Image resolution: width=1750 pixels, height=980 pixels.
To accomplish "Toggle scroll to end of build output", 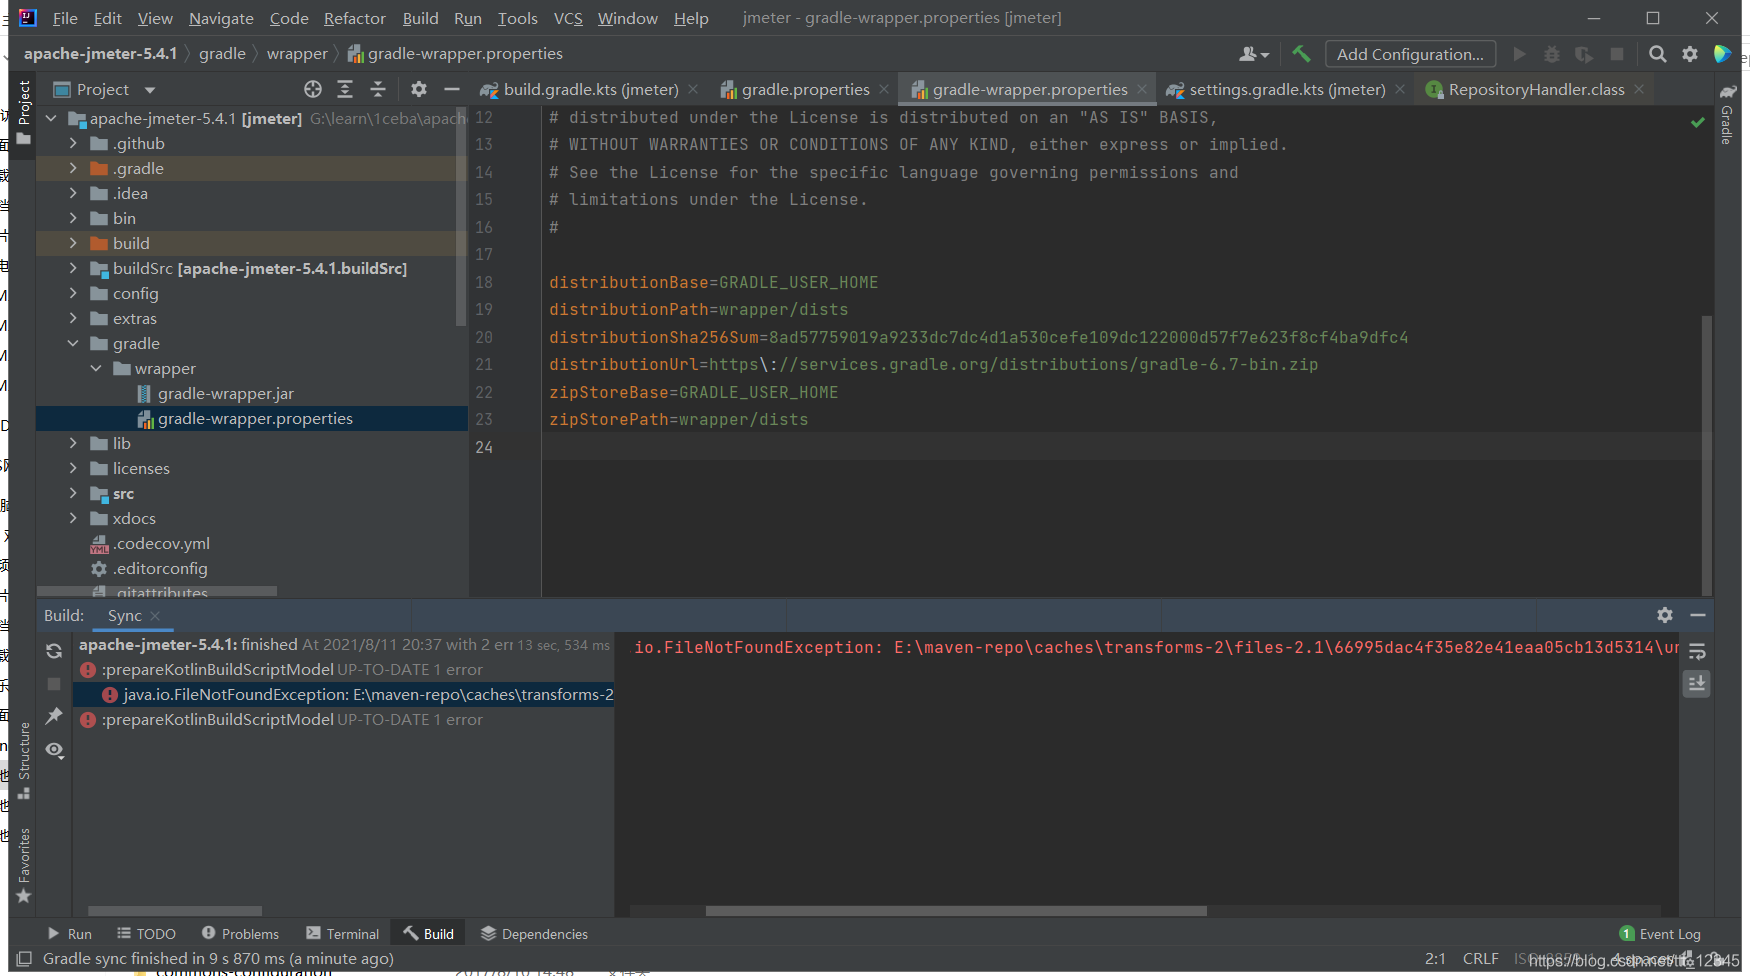I will (x=1697, y=684).
